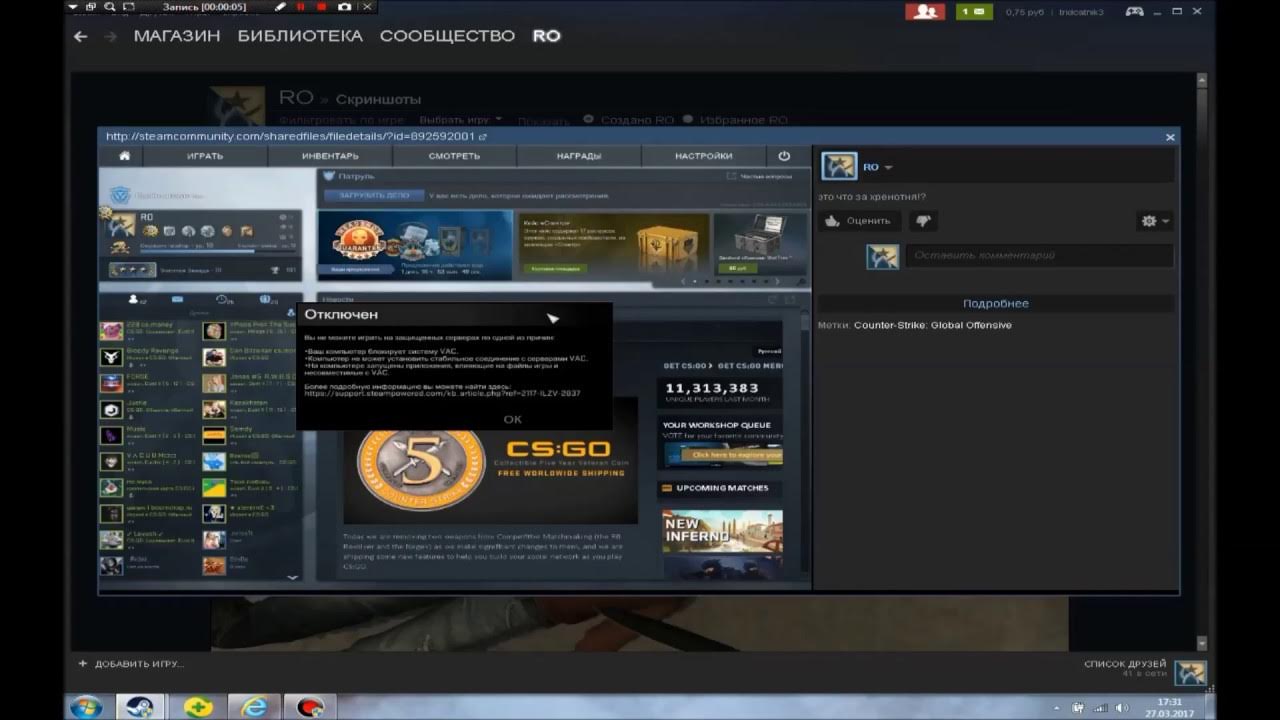Close the screenshot detail overlay
Image resolution: width=1280 pixels, height=720 pixels.
[1170, 137]
